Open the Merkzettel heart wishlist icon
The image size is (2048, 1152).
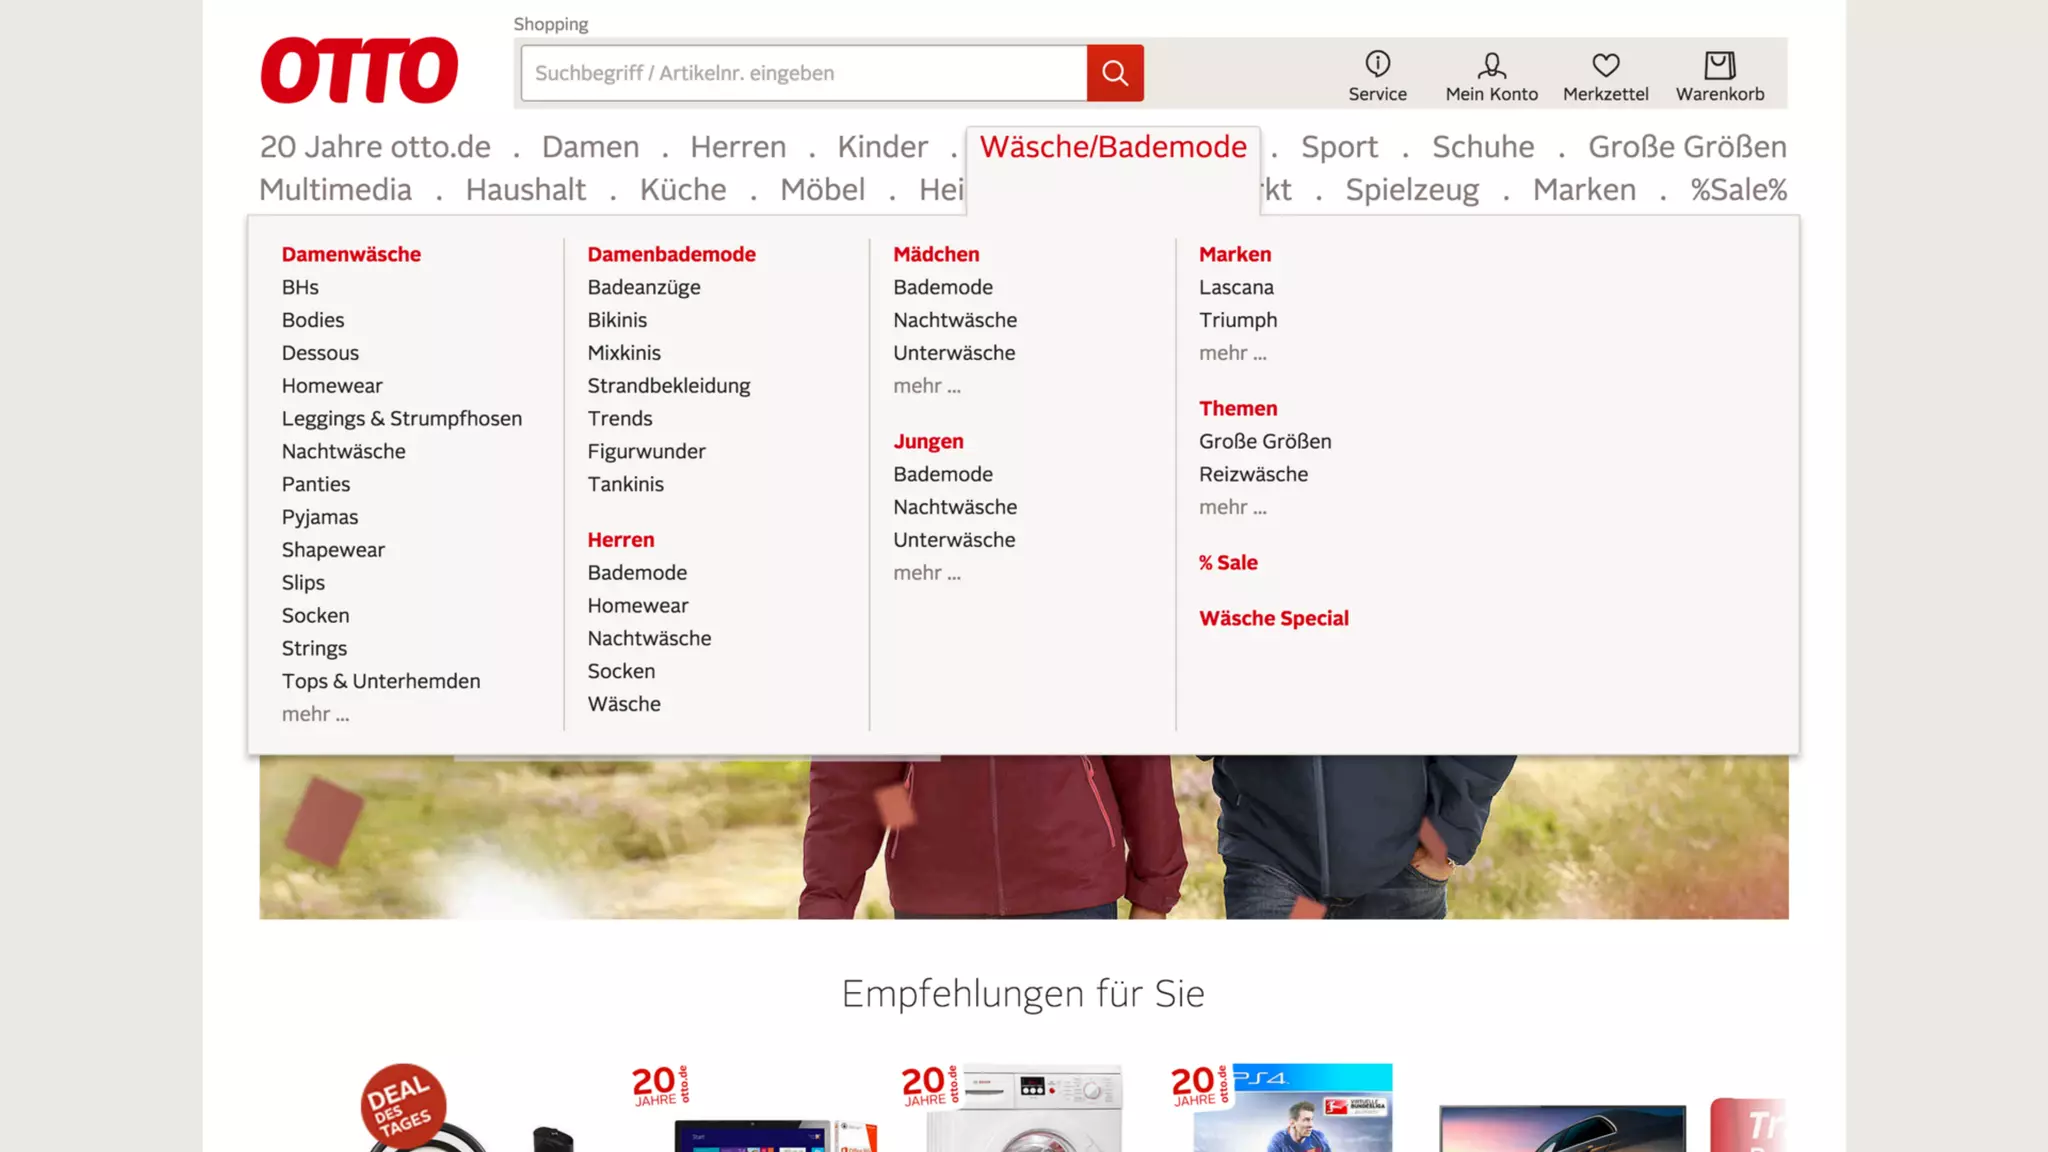(x=1605, y=65)
